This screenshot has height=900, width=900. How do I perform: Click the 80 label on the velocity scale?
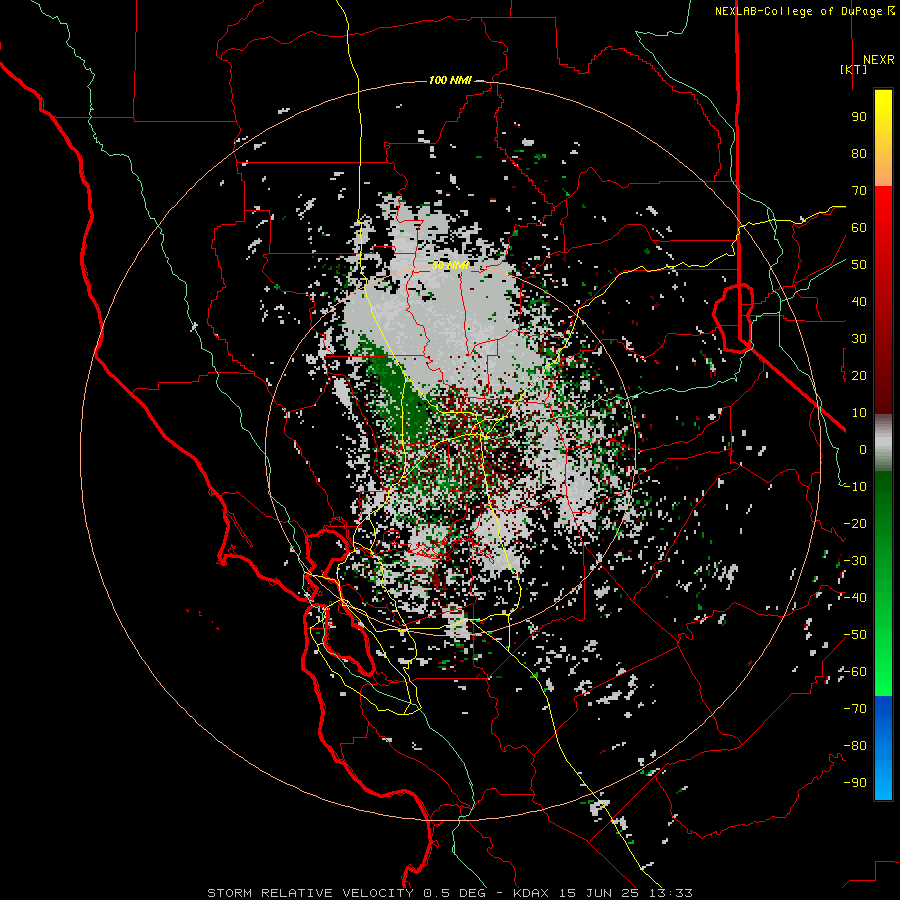pyautogui.click(x=859, y=153)
